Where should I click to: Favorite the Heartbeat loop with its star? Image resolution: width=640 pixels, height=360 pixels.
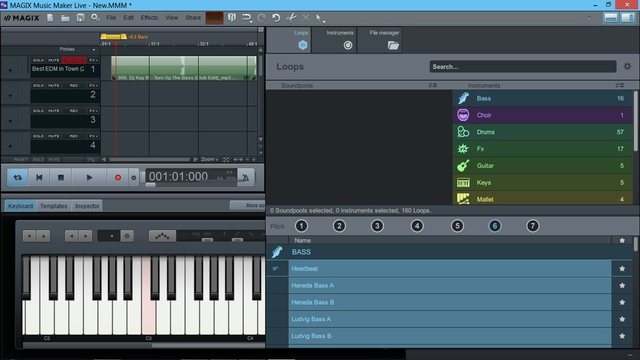[x=622, y=269]
